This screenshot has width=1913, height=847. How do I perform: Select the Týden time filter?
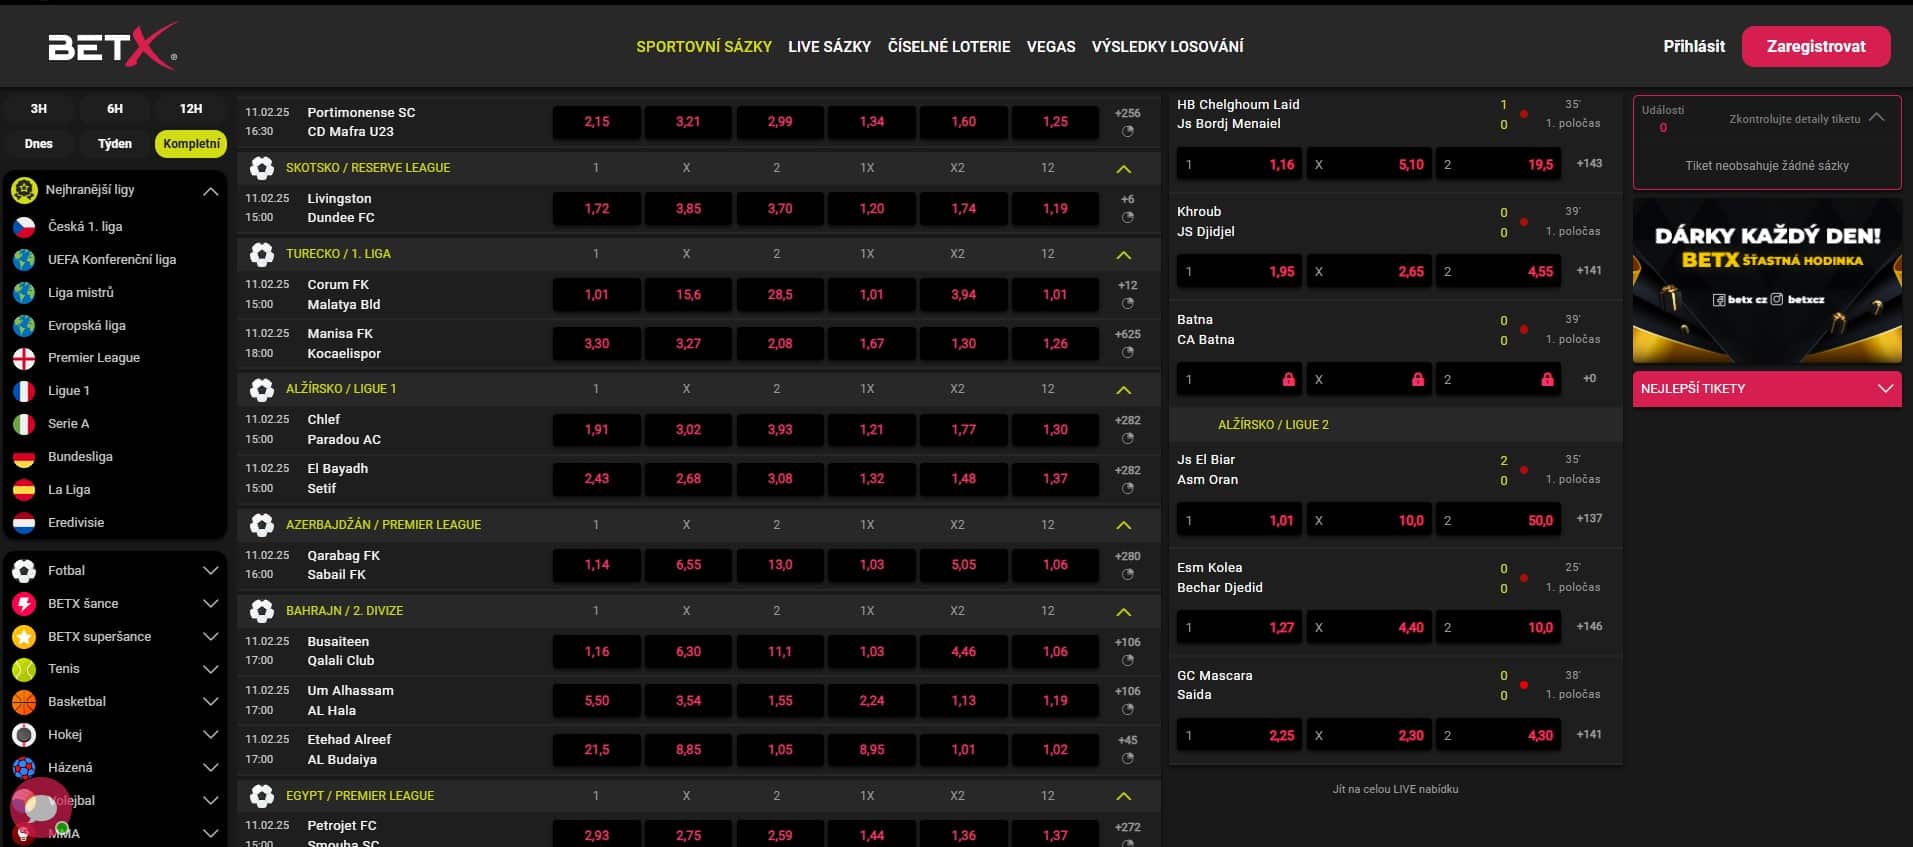pyautogui.click(x=115, y=144)
